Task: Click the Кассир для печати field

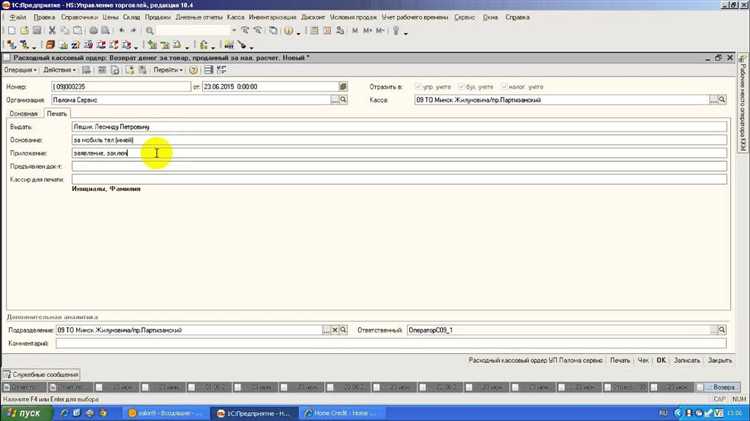Action: (399, 179)
